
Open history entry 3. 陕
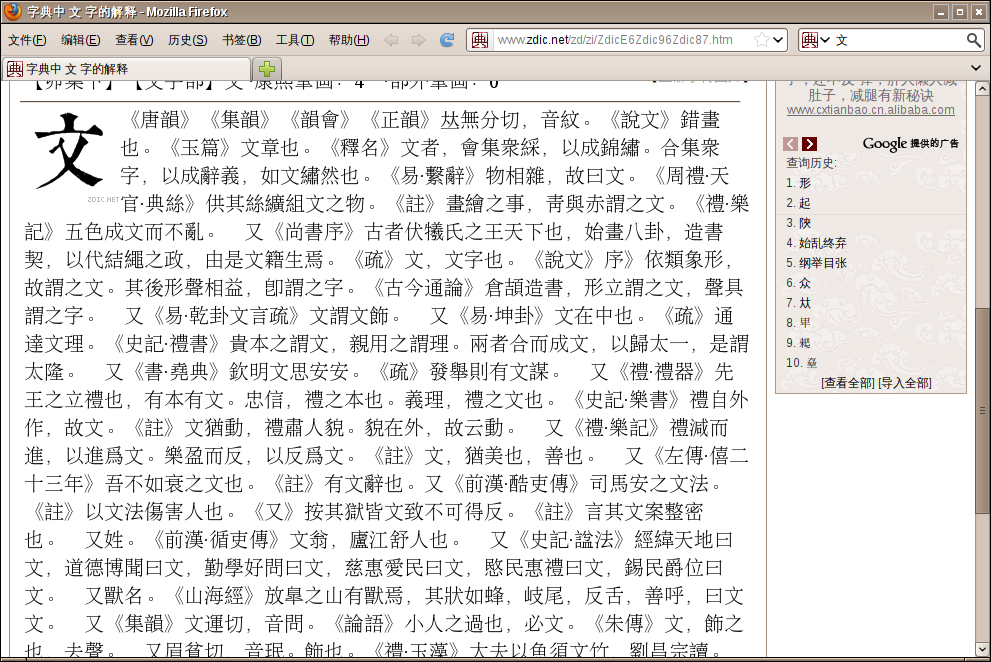click(x=798, y=223)
